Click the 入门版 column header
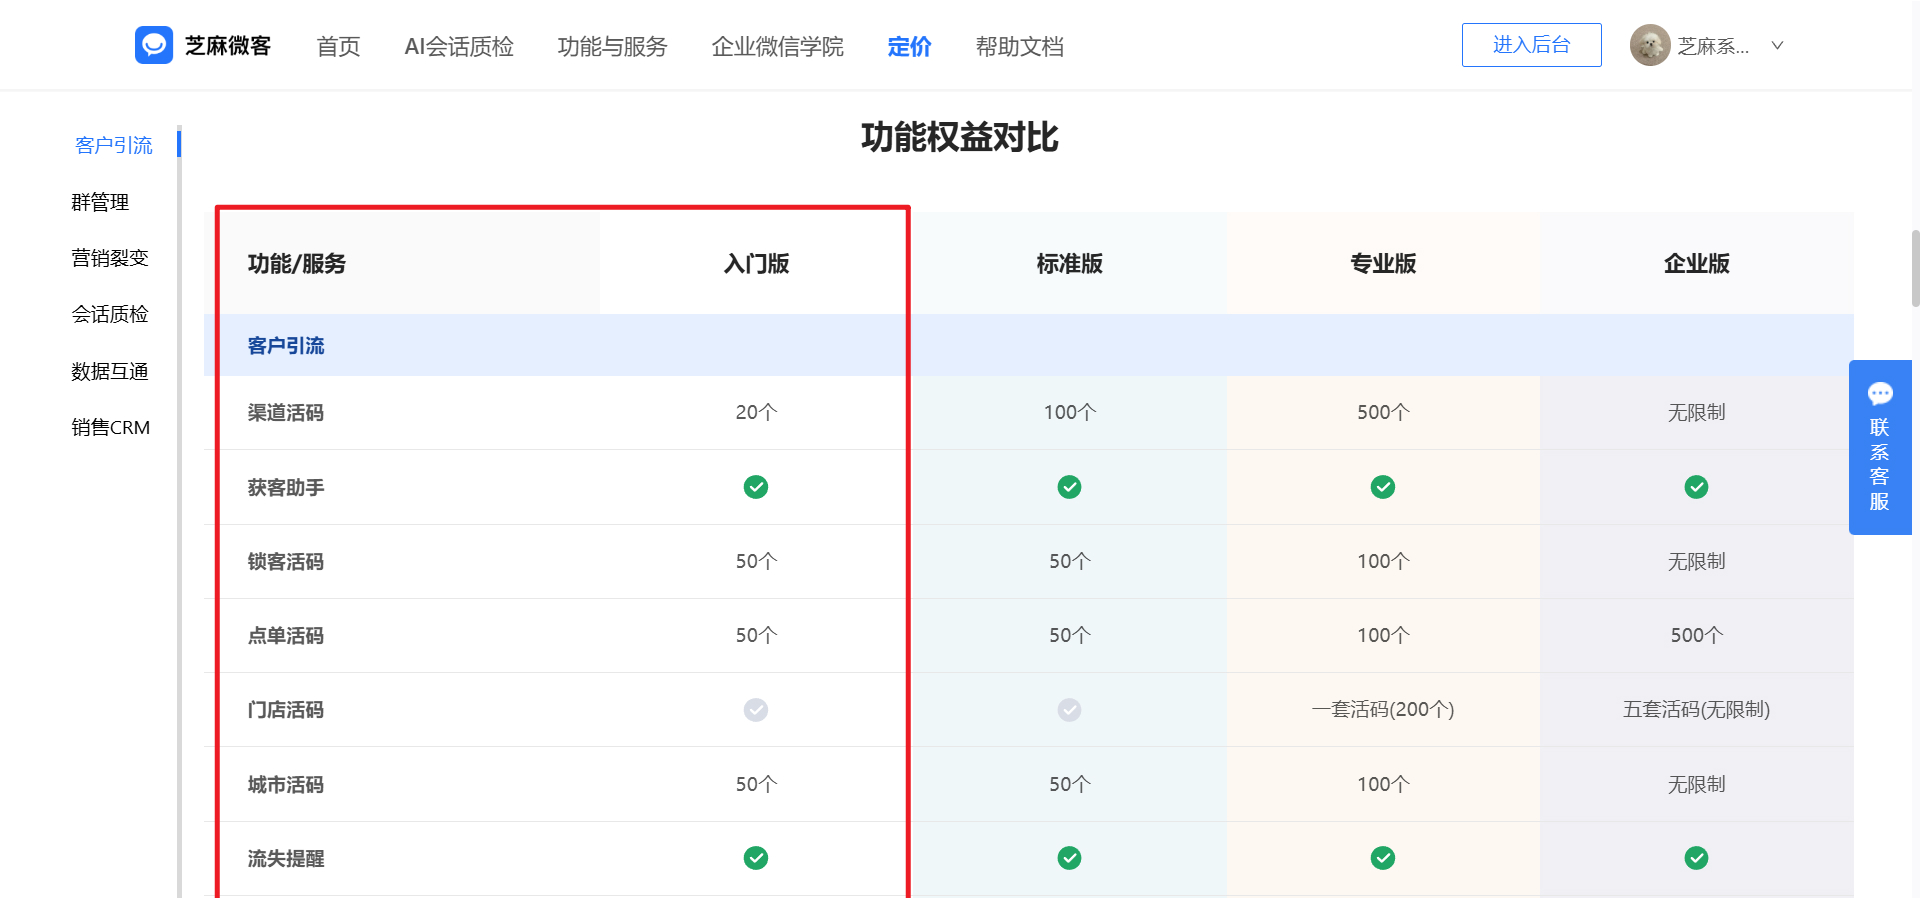 point(756,263)
